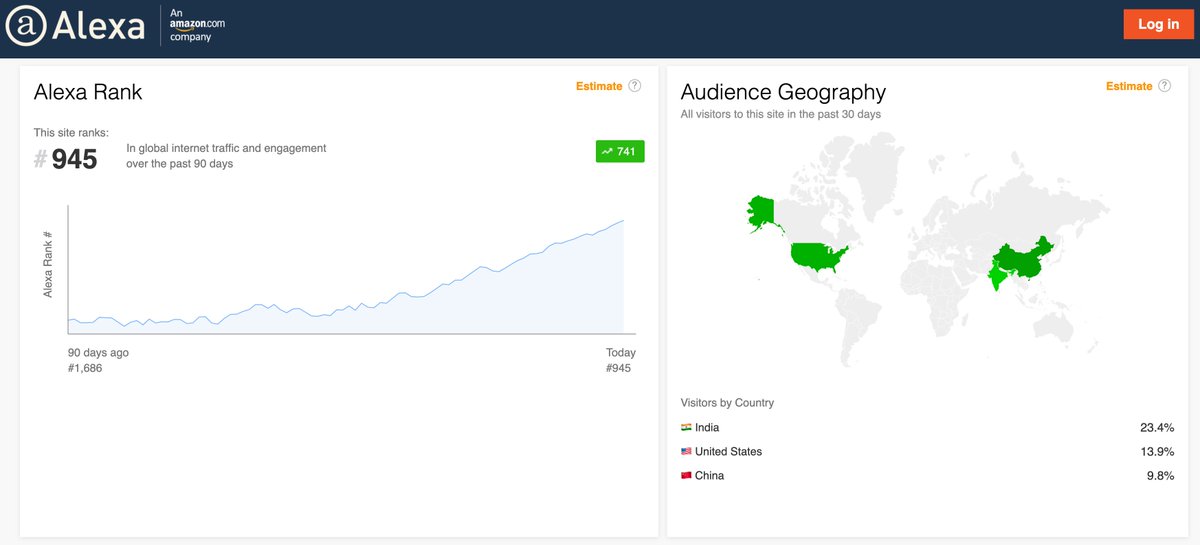Image resolution: width=1200 pixels, height=545 pixels.
Task: Click the India flag icon
Action: pyautogui.click(x=686, y=428)
